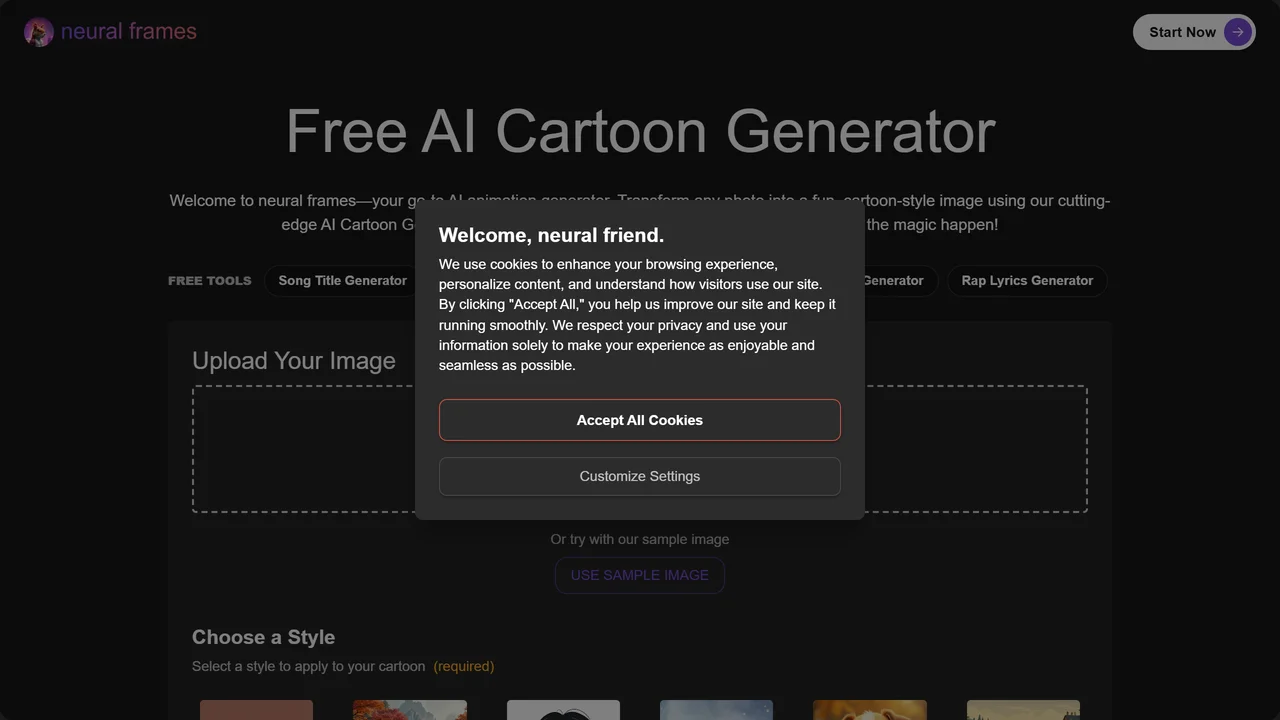Click the "FREE TOOLS" label

[210, 281]
